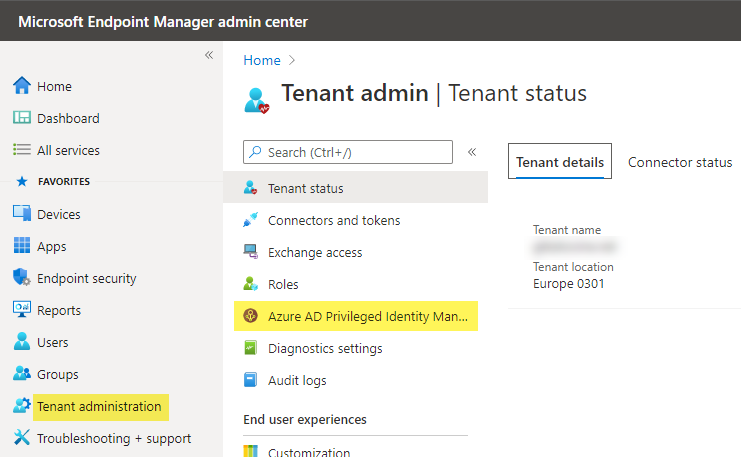Click the Home breadcrumb link
Image resolution: width=741 pixels, height=457 pixels.
click(262, 60)
